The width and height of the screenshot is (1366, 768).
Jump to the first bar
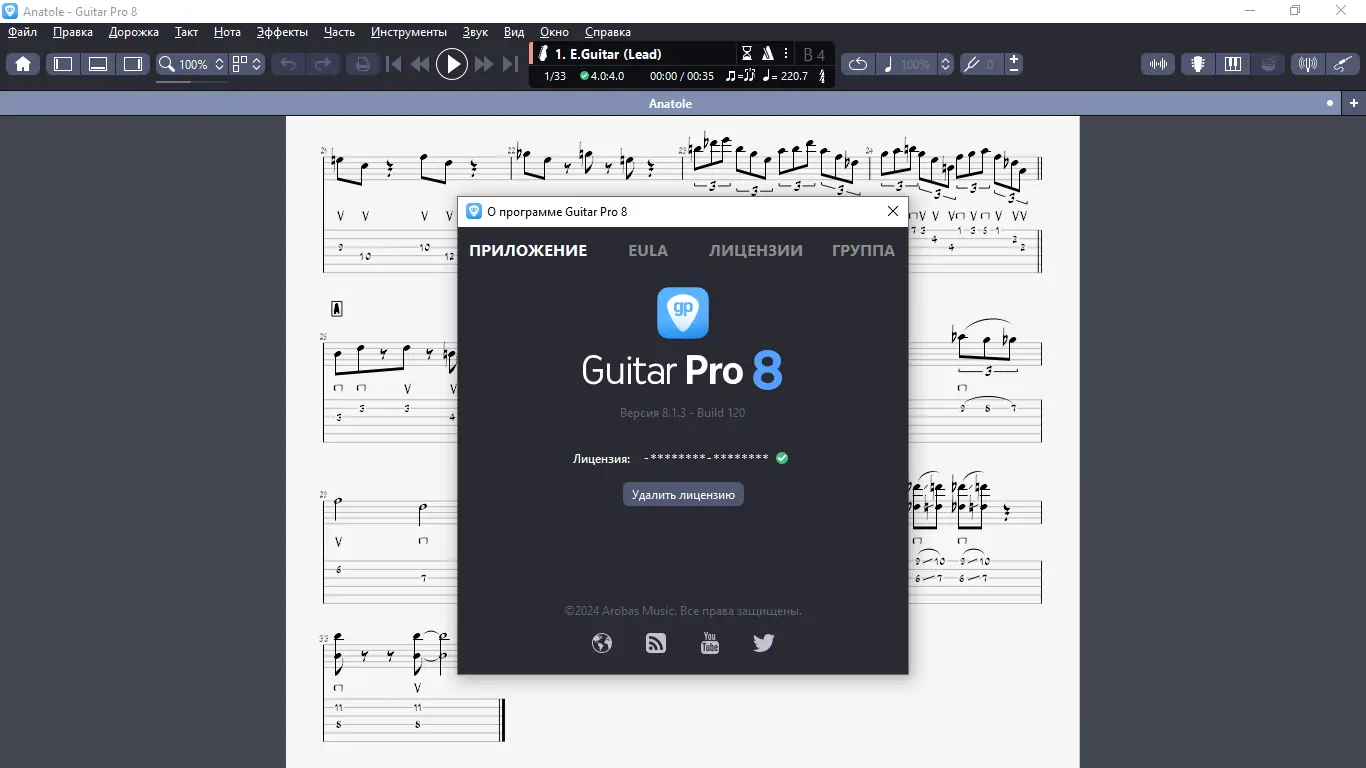tap(394, 64)
